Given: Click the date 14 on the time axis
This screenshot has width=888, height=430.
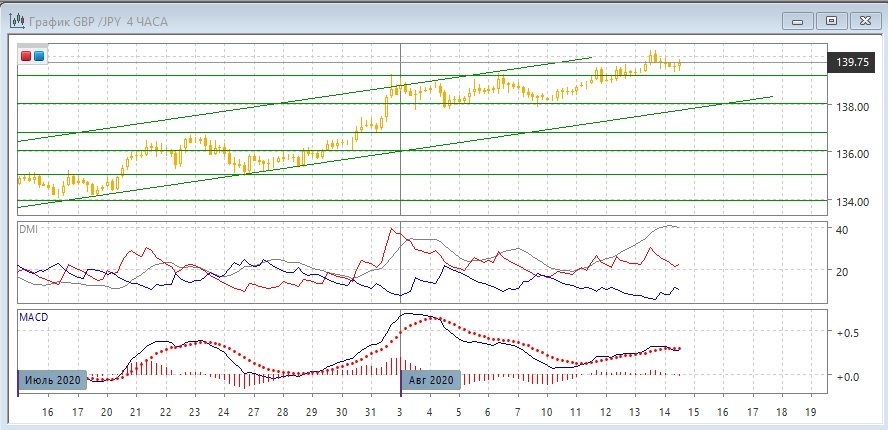Looking at the screenshot, I should pyautogui.click(x=664, y=411).
